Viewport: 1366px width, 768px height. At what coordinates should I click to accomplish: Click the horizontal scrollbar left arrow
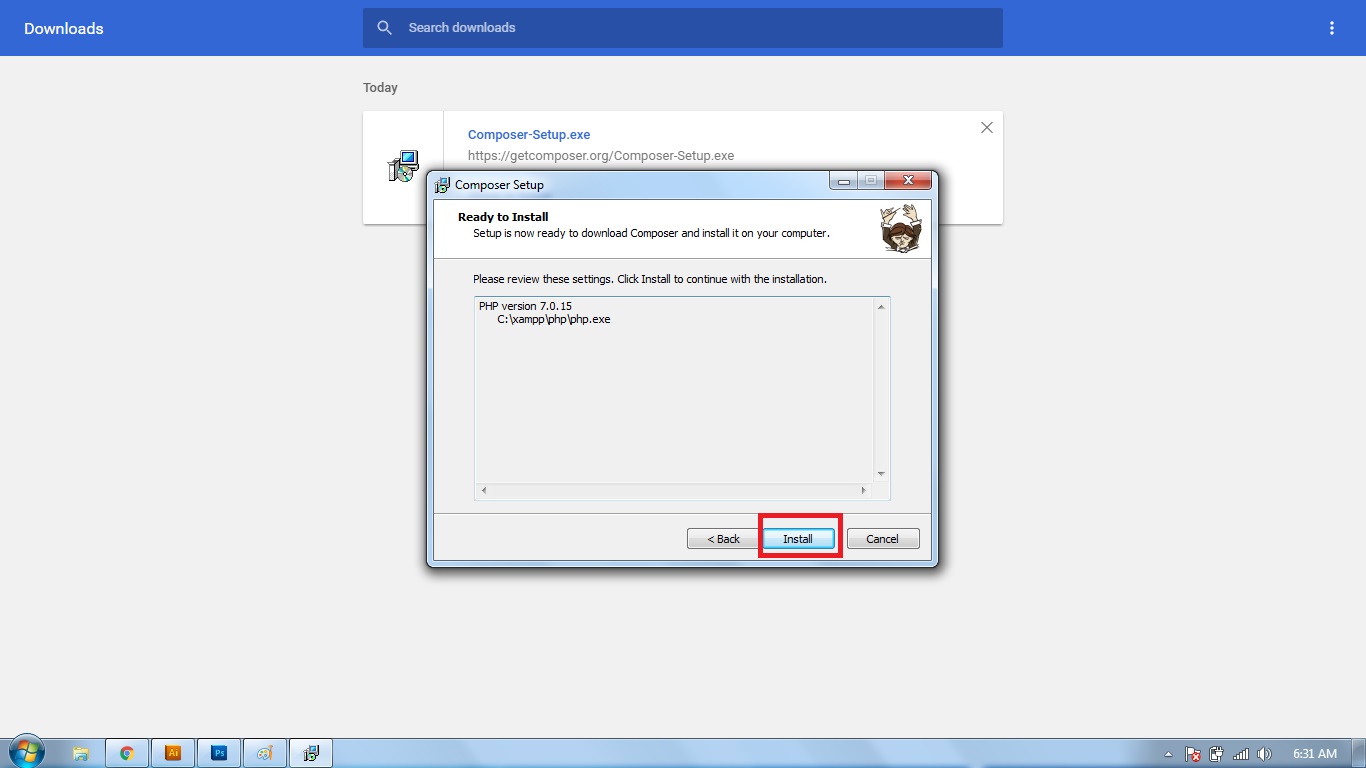(x=484, y=491)
